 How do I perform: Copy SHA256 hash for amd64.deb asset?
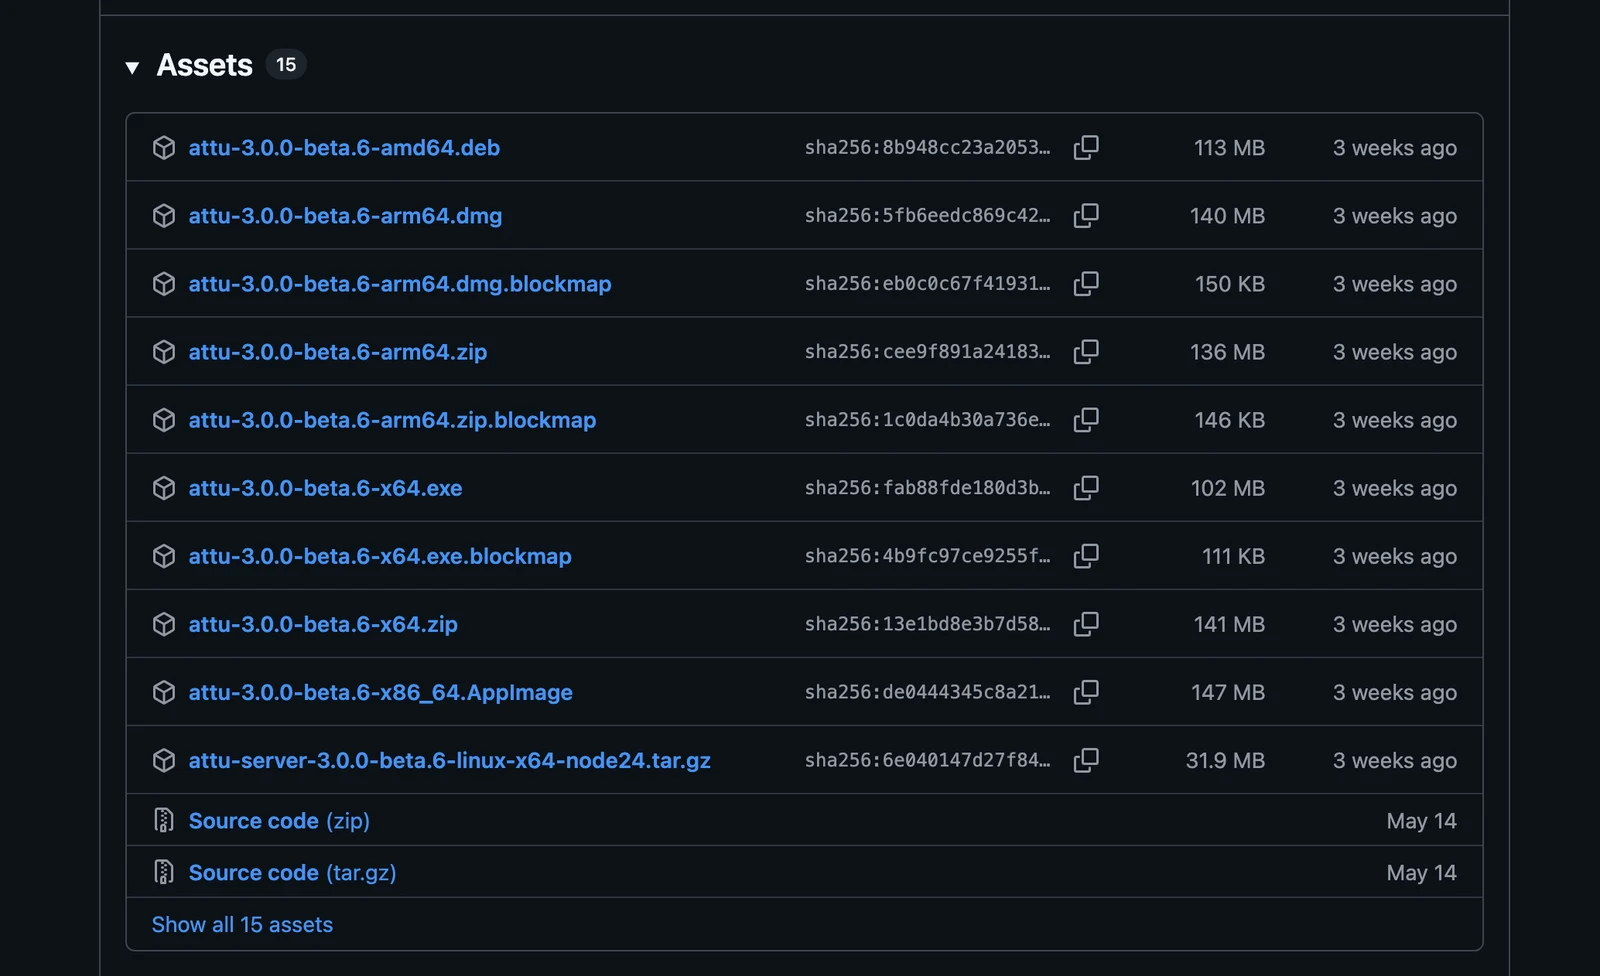[1086, 147]
